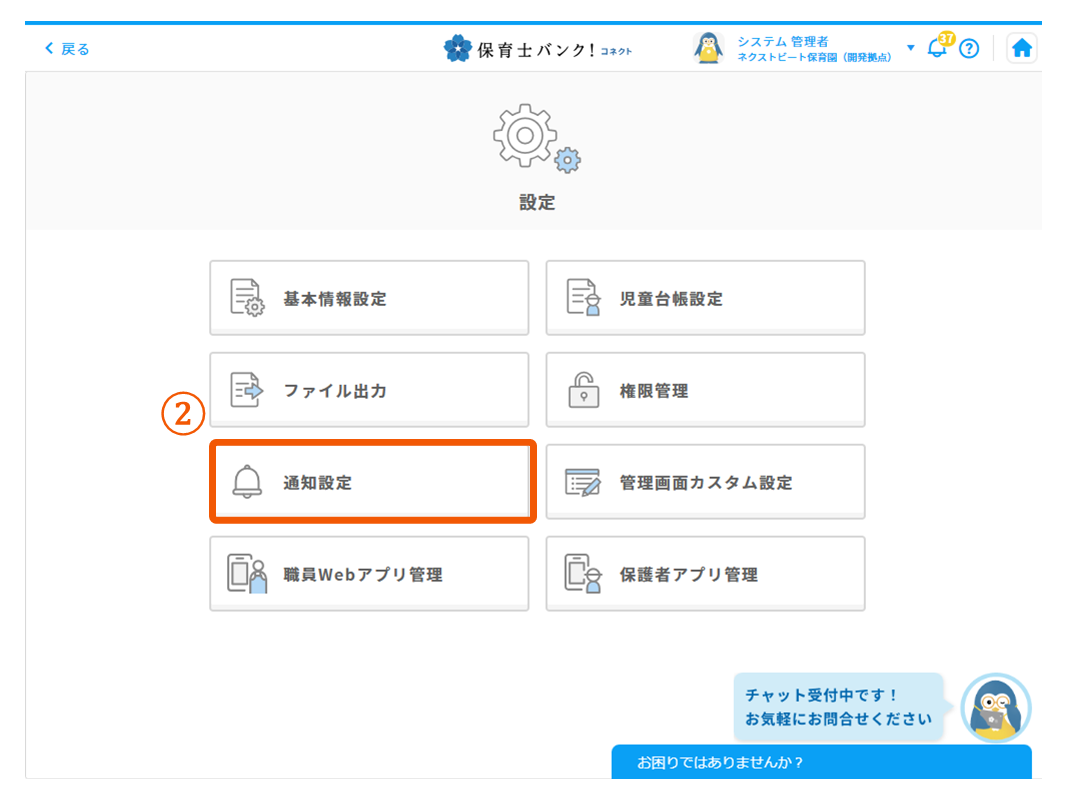Click the 保育士バンク! コネクト logo
The height and width of the screenshot is (800, 1067).
coord(538,49)
